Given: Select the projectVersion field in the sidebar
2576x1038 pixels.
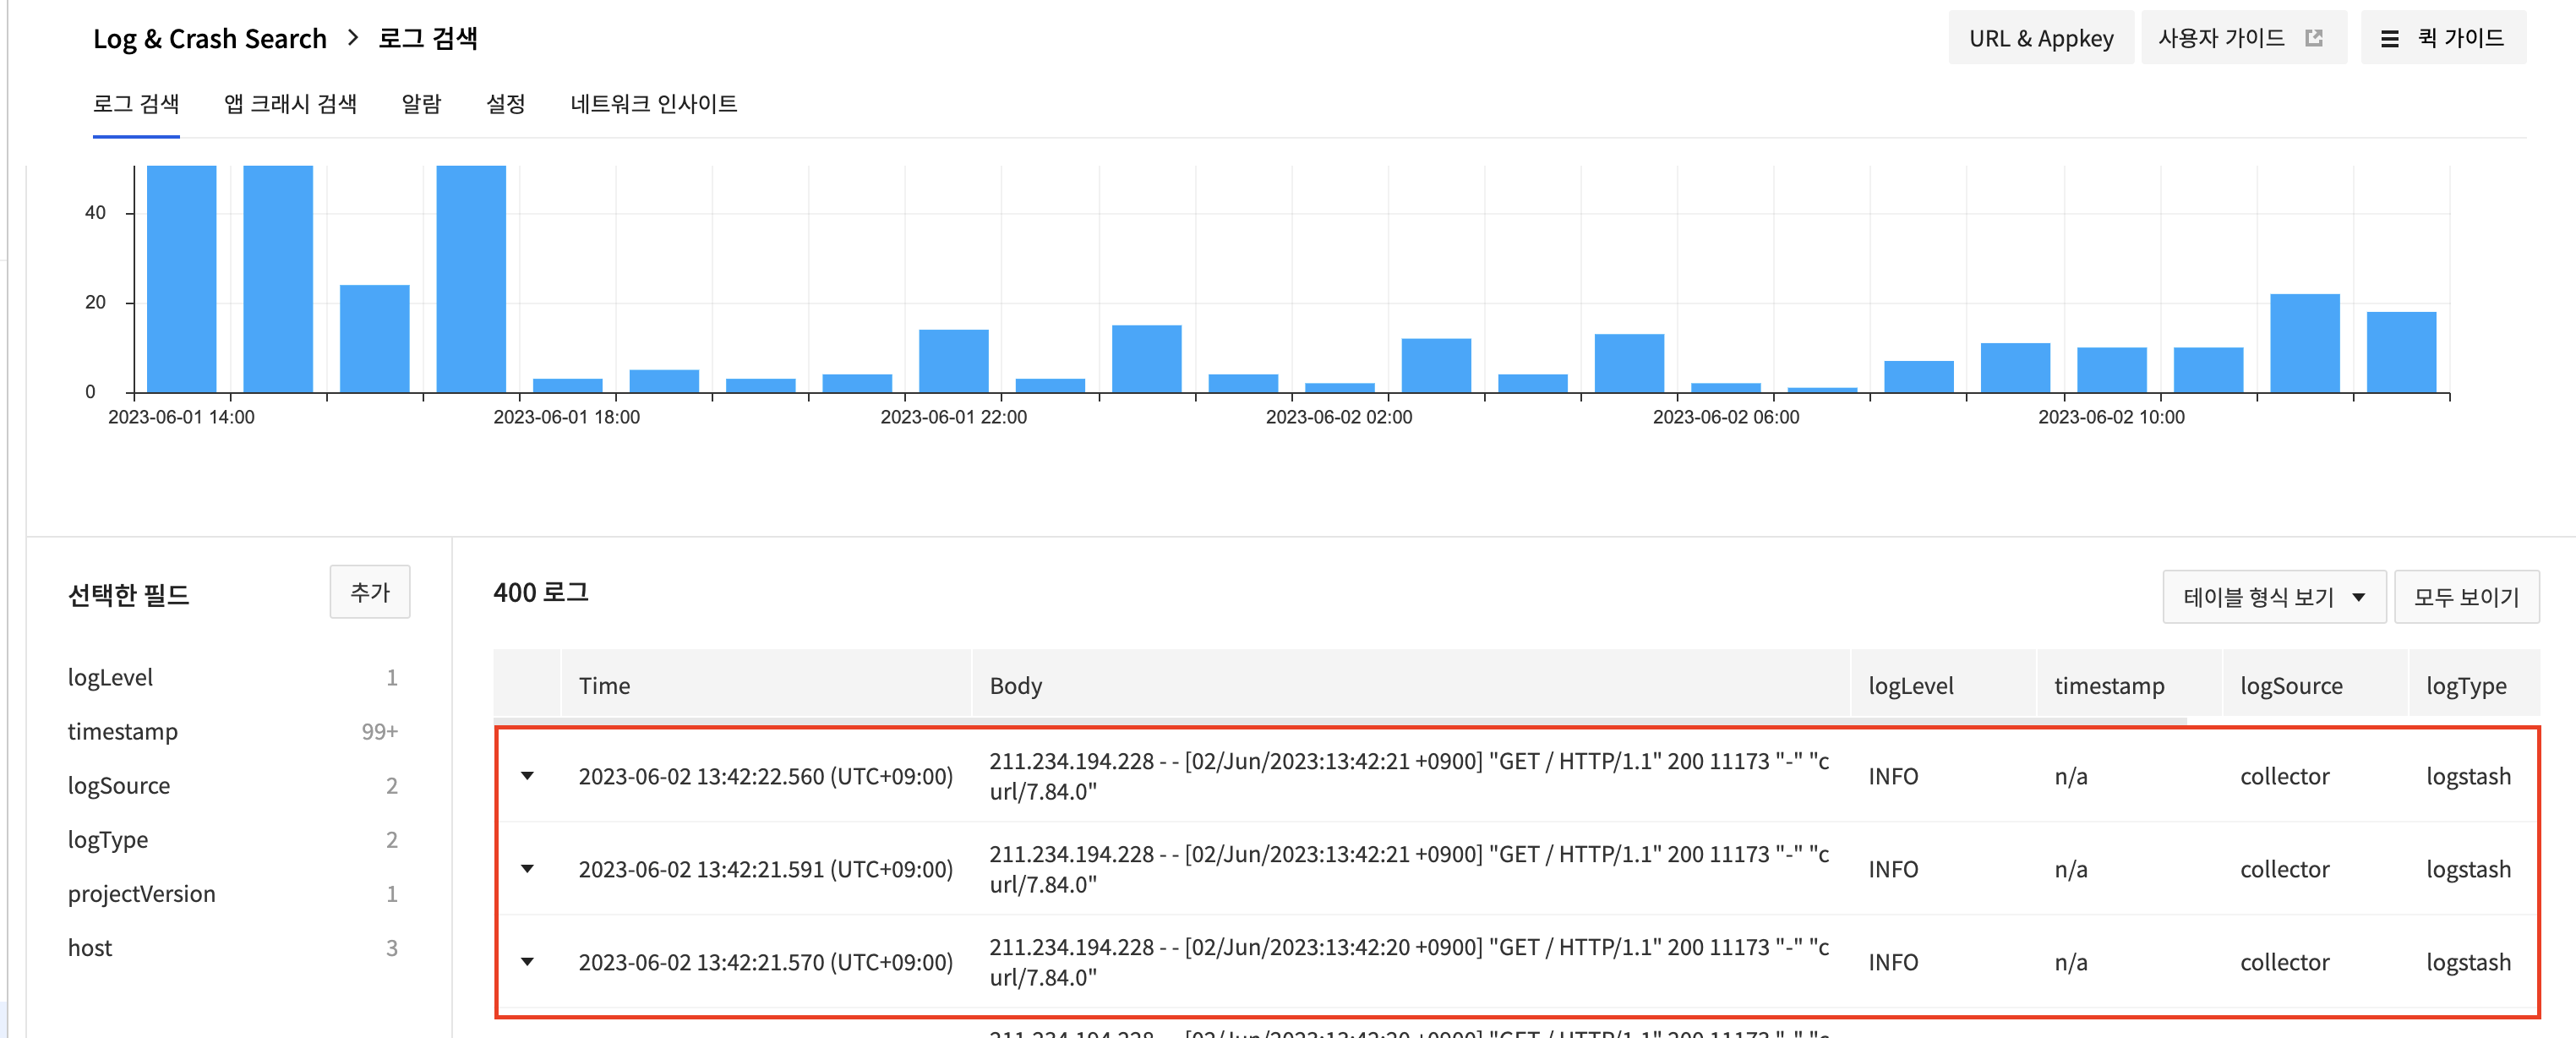Looking at the screenshot, I should (141, 893).
